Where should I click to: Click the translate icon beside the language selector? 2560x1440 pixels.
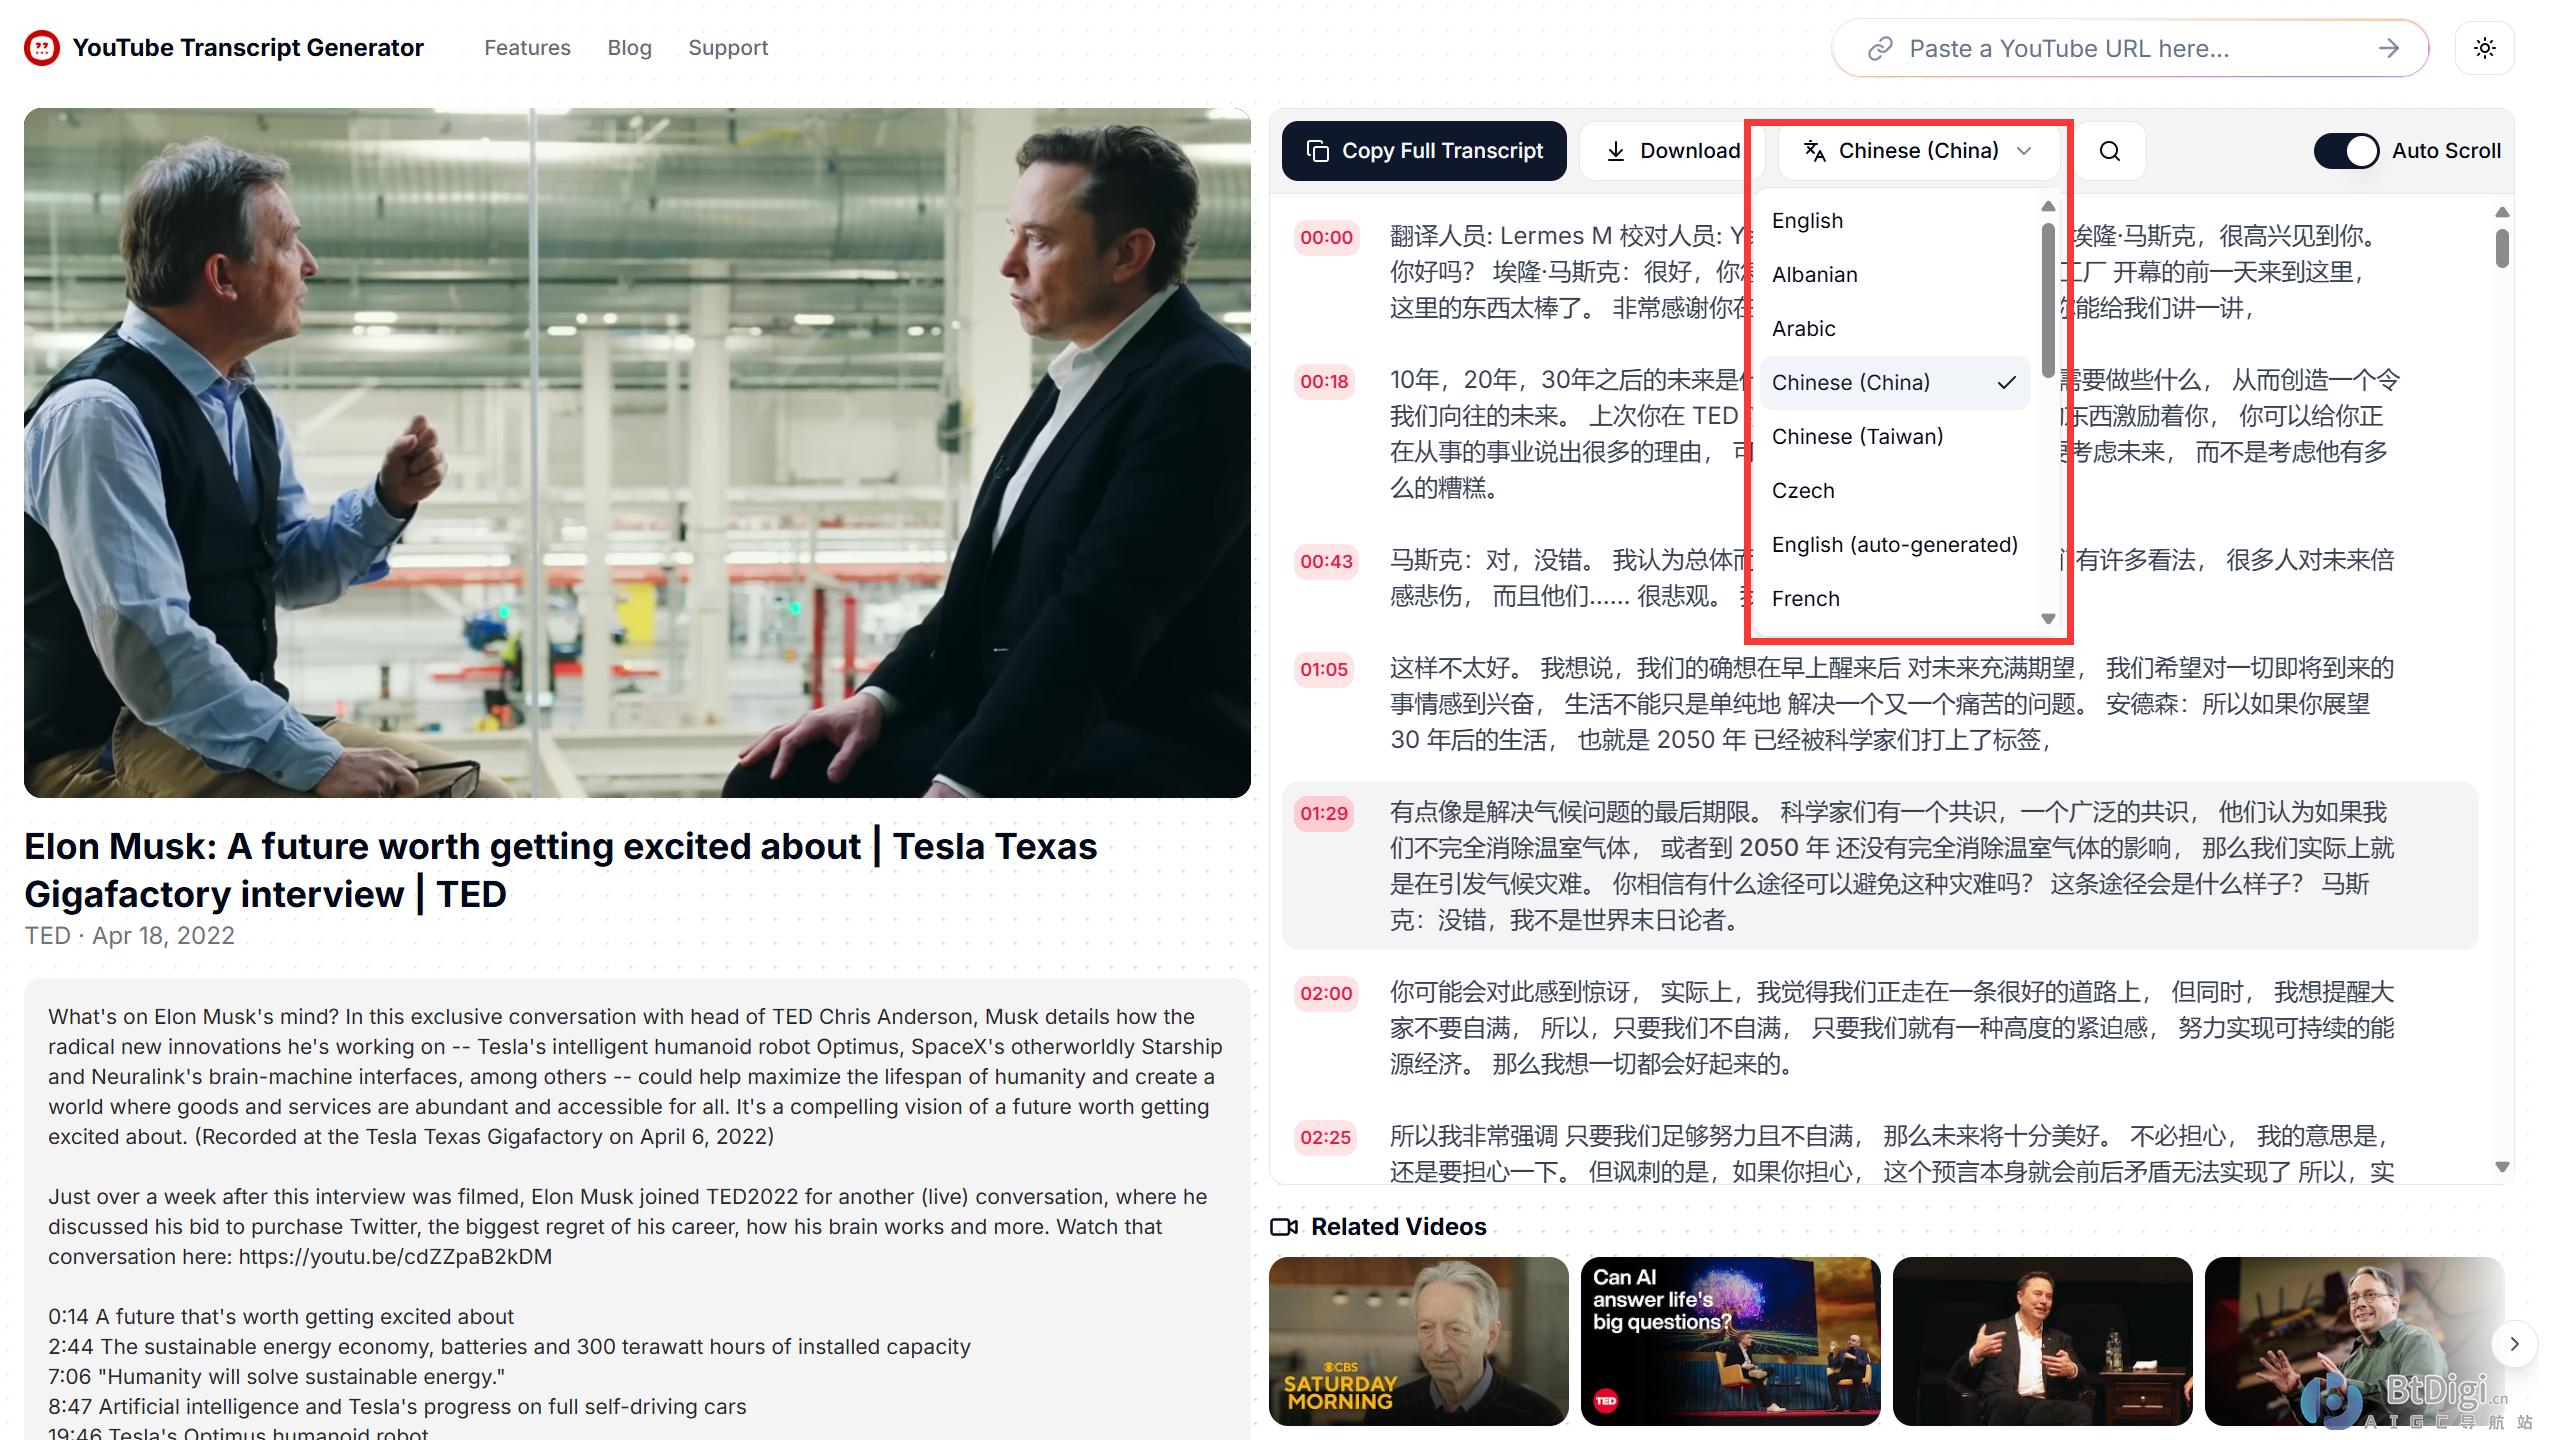pyautogui.click(x=1814, y=150)
